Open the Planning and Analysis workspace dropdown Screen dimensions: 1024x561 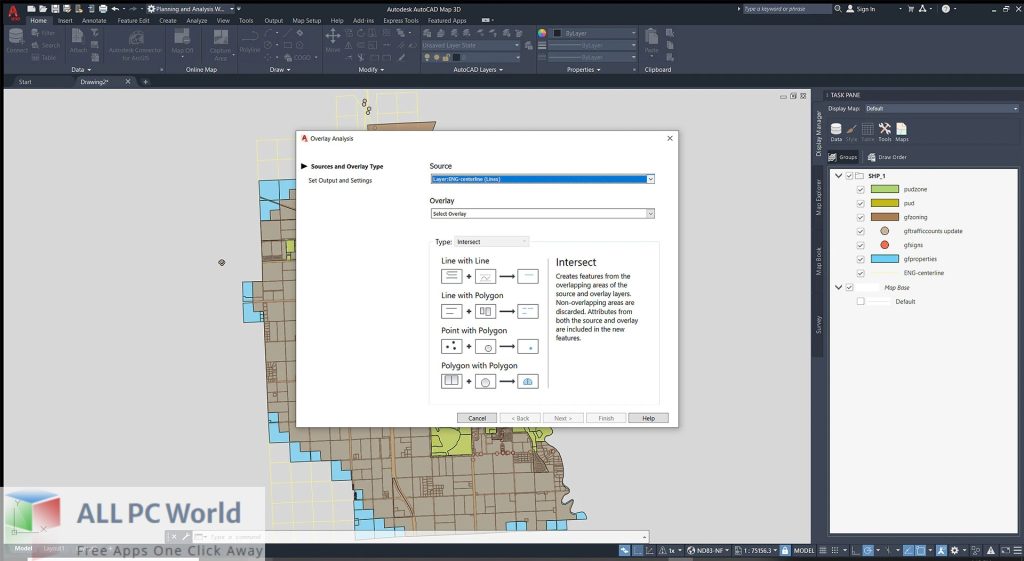190,8
